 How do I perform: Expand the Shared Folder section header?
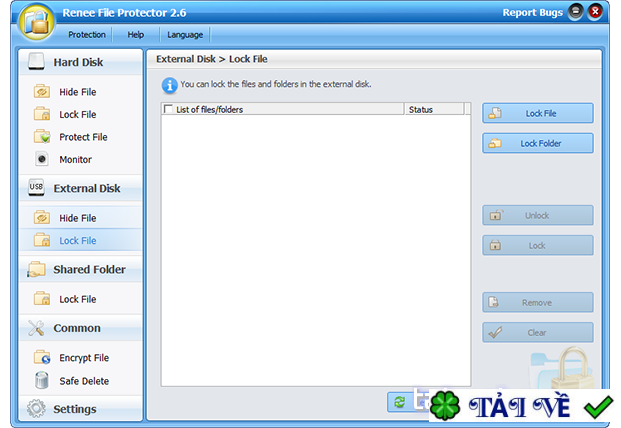[x=80, y=269]
